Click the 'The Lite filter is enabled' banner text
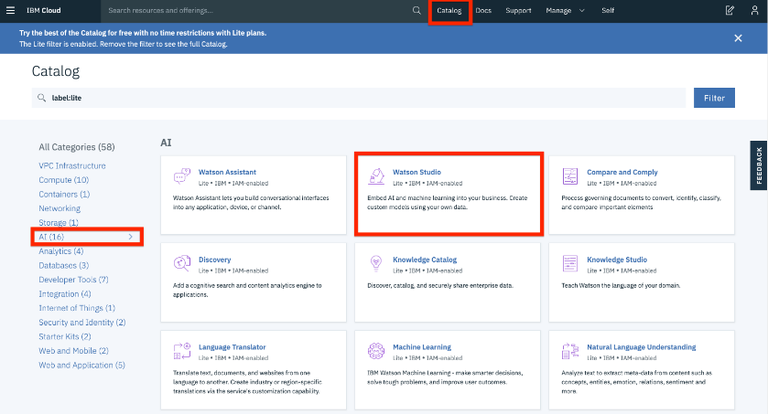768x414 pixels. (x=123, y=44)
